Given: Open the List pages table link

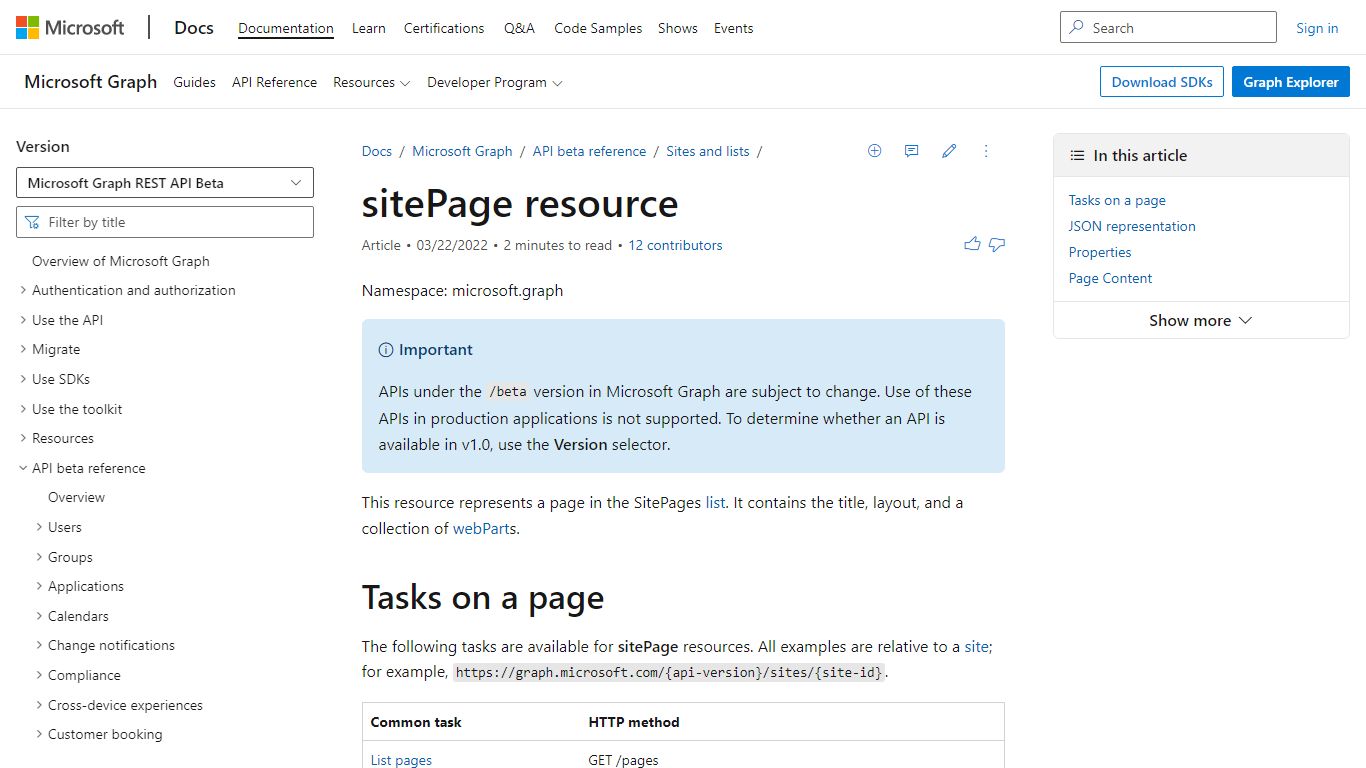Looking at the screenshot, I should (401, 760).
